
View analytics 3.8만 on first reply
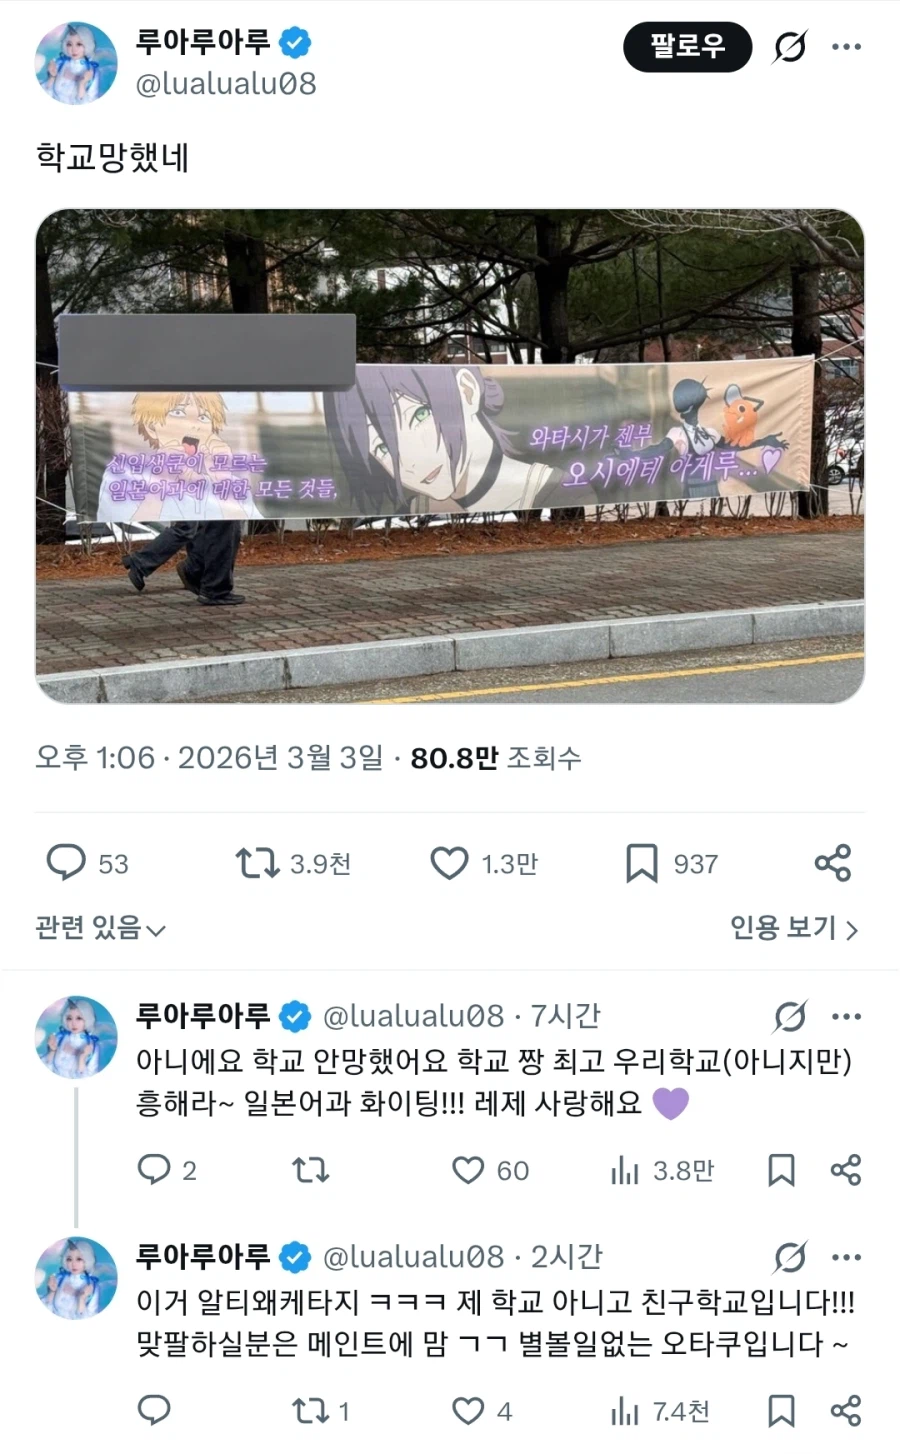coord(662,1170)
